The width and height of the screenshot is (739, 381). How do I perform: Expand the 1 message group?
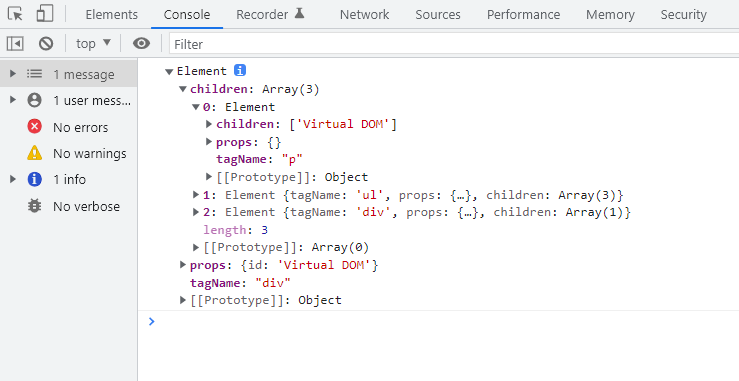[13, 74]
